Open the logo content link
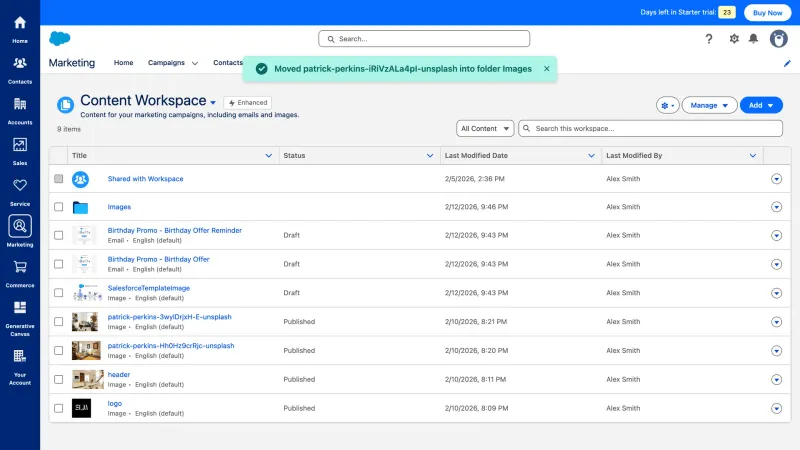 pos(115,403)
